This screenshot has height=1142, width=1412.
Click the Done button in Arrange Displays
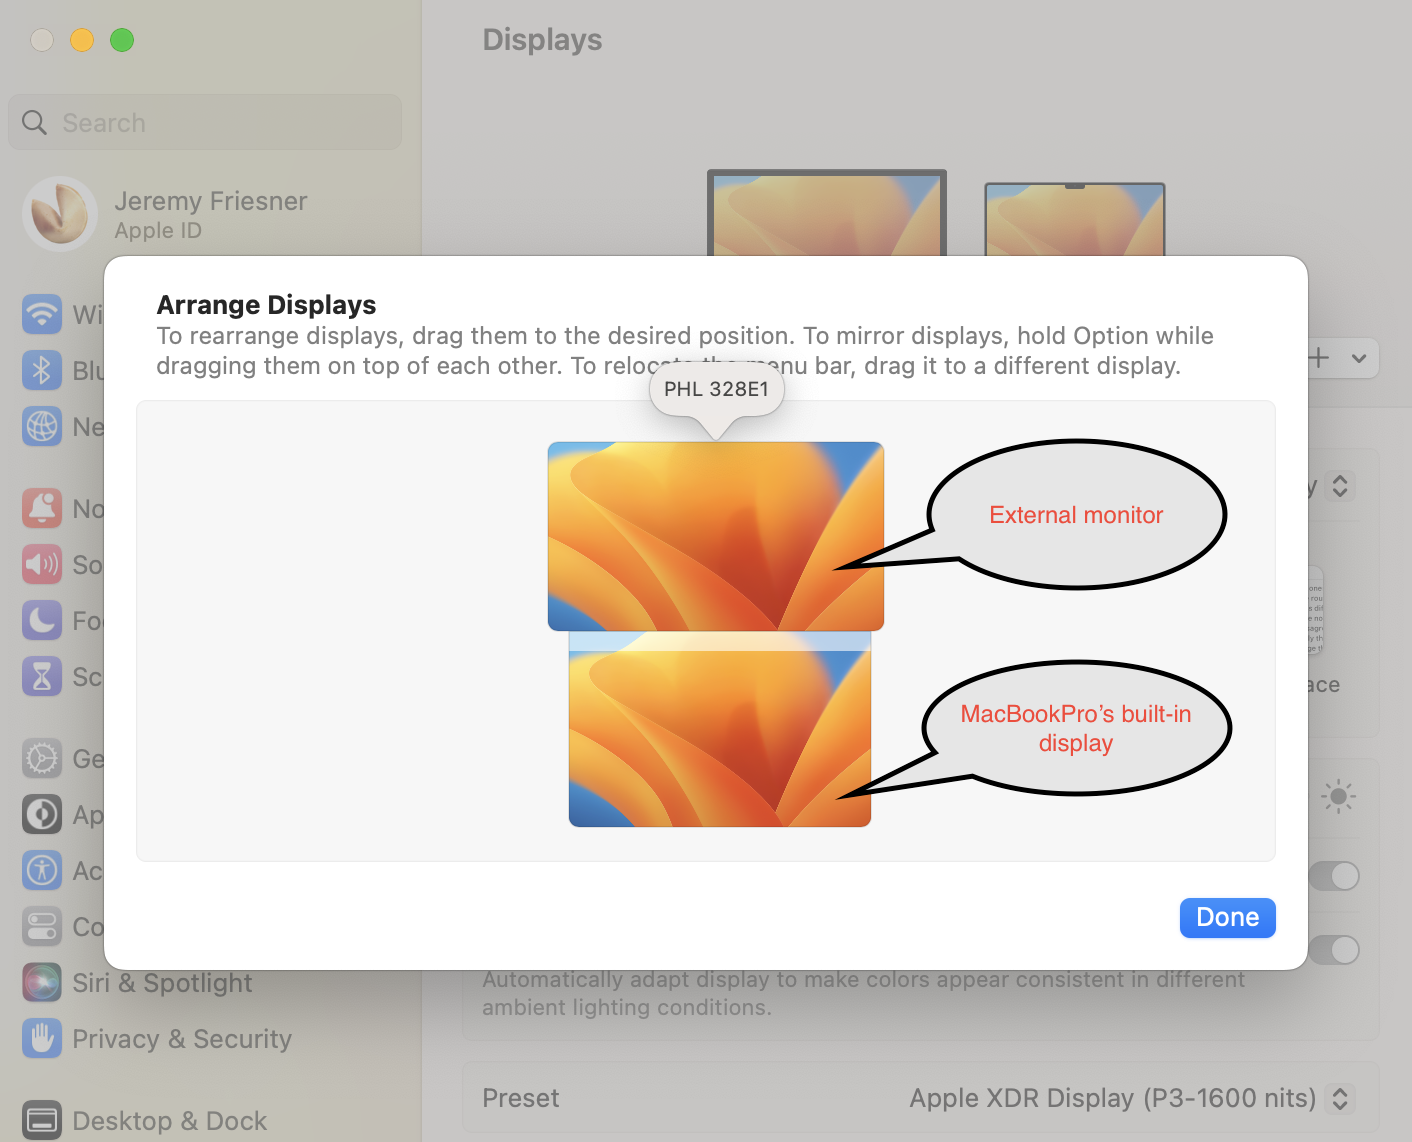point(1227,917)
